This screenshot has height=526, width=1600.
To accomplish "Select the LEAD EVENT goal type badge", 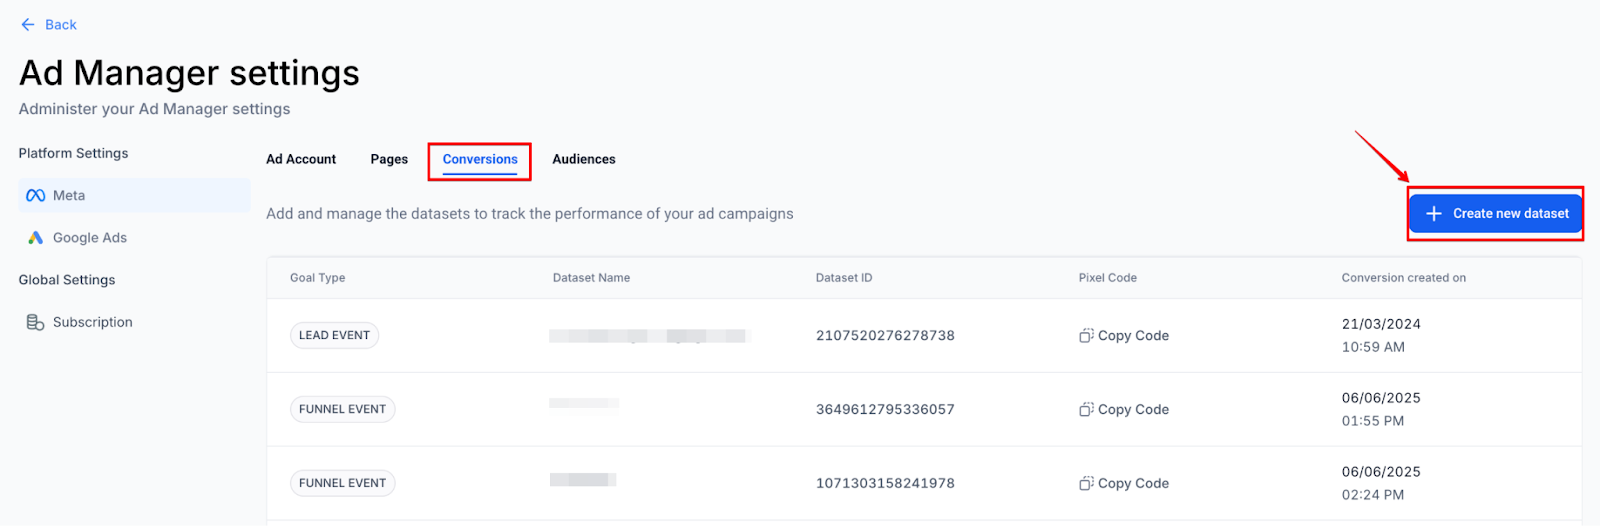I will click(334, 336).
